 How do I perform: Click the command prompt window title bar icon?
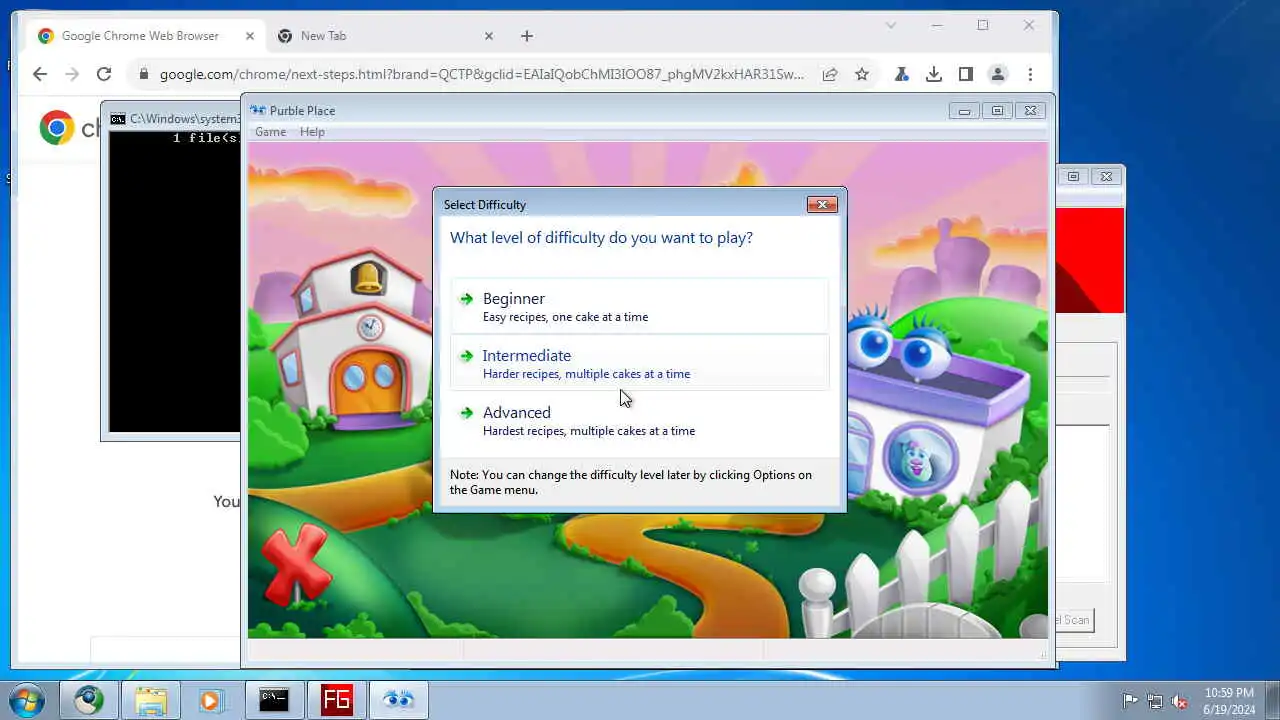[x=118, y=119]
